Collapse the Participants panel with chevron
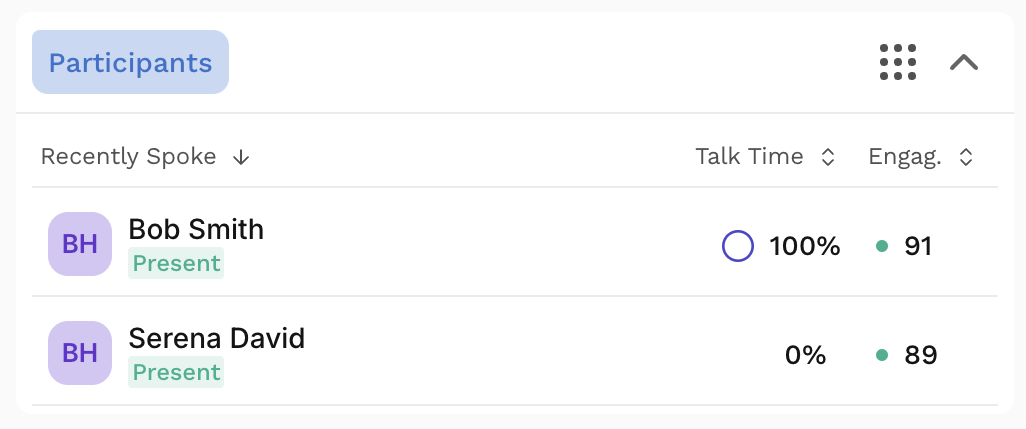 pos(964,62)
